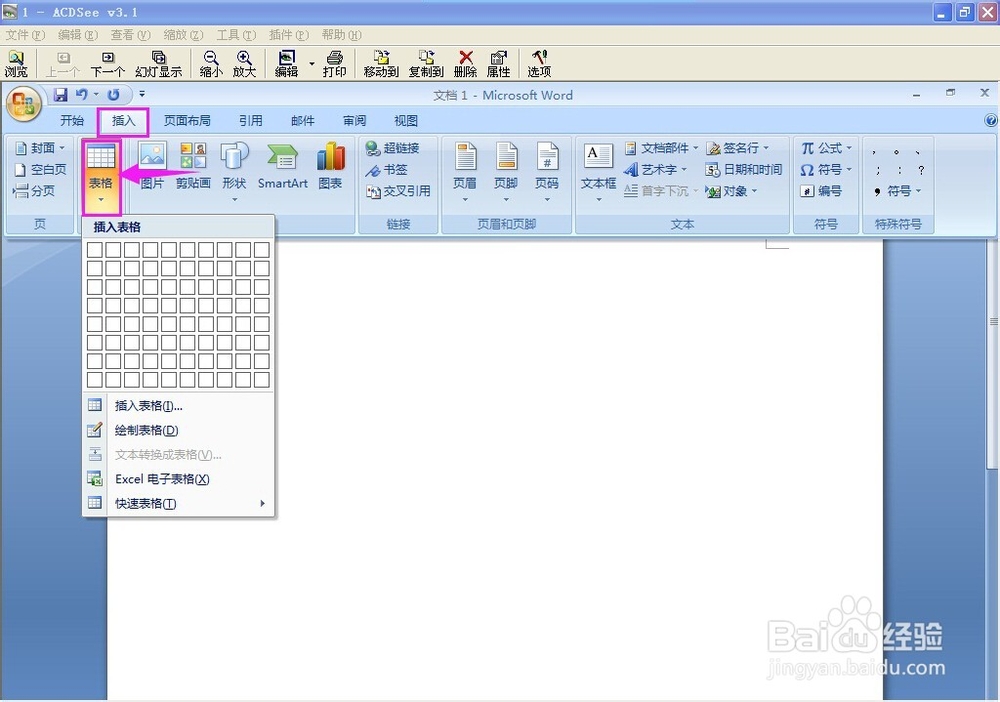Click top-left cell of insert table grid
Image resolution: width=1000 pixels, height=702 pixels.
click(94, 250)
